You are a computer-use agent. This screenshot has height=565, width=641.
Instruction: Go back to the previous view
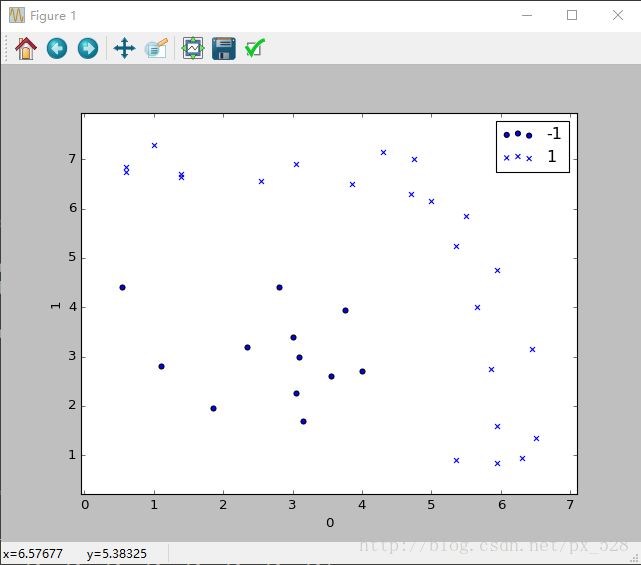point(57,48)
